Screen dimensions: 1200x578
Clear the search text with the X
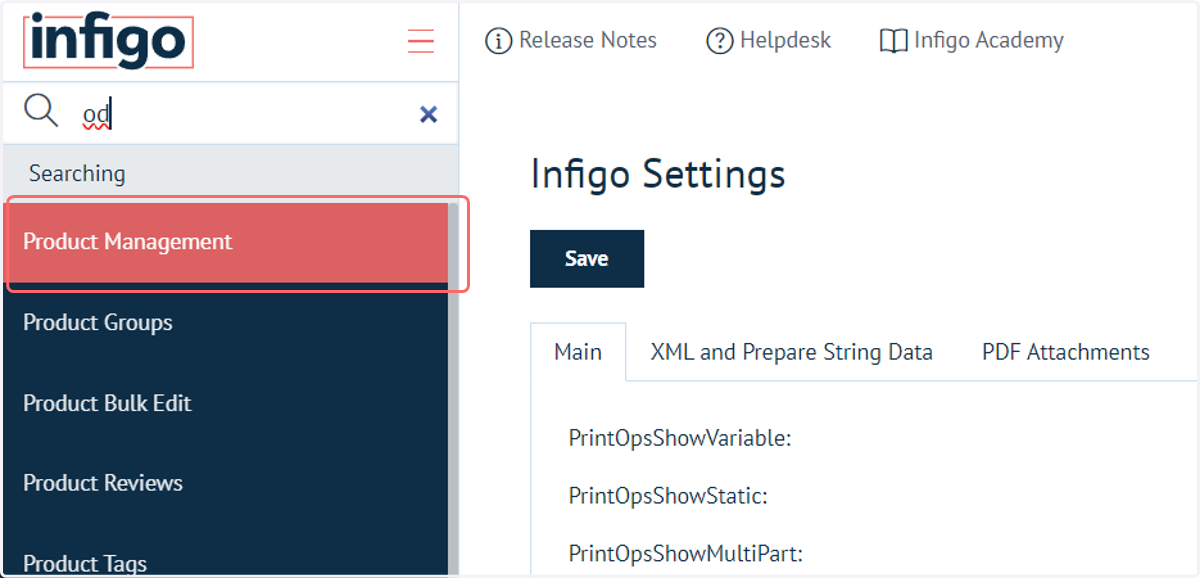pyautogui.click(x=428, y=114)
